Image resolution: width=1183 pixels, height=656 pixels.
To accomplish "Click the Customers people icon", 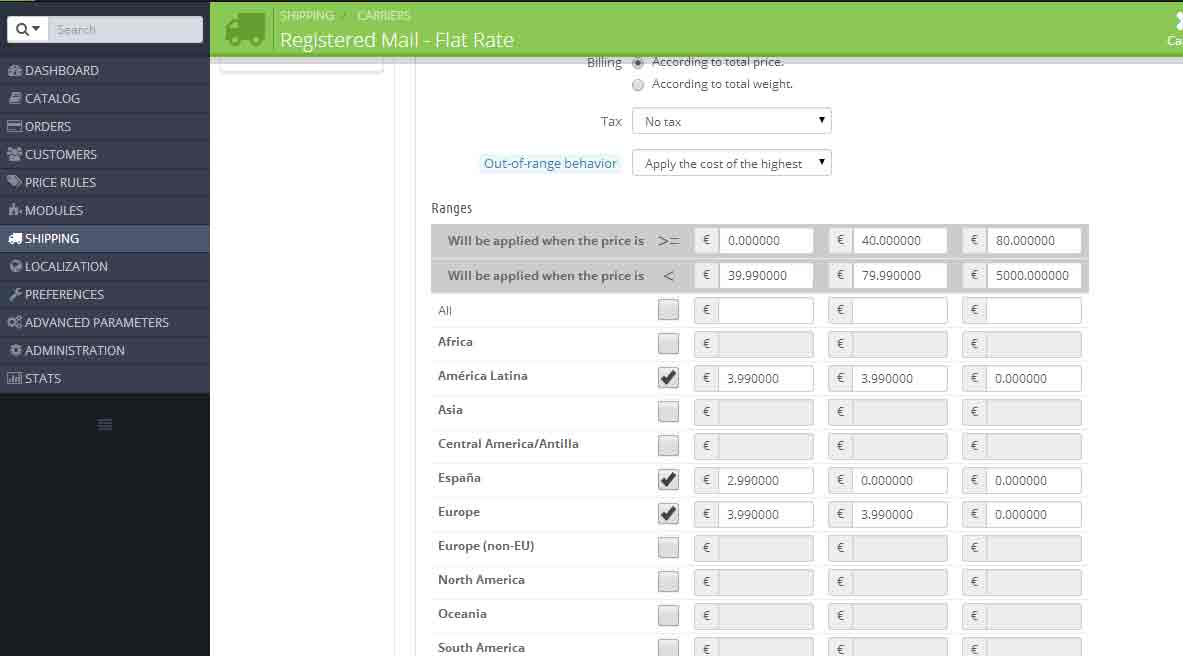I will (14, 154).
